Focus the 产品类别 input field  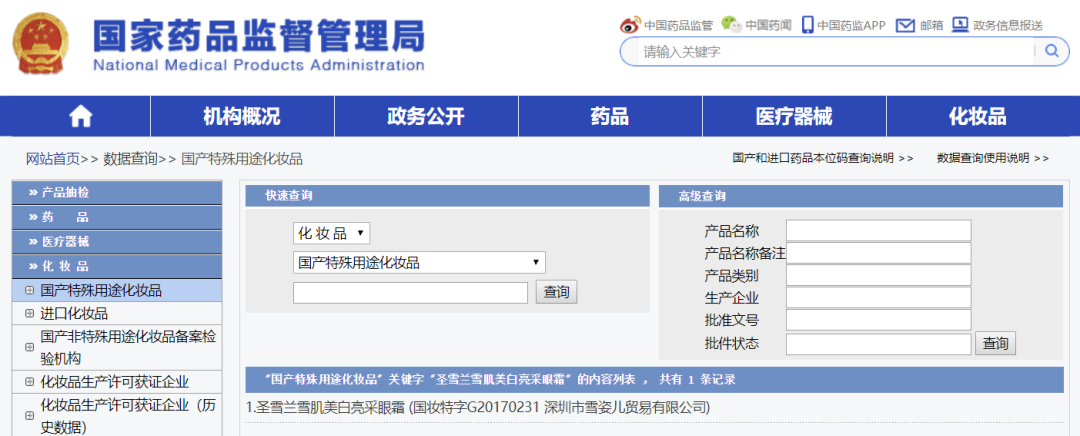tap(878, 276)
